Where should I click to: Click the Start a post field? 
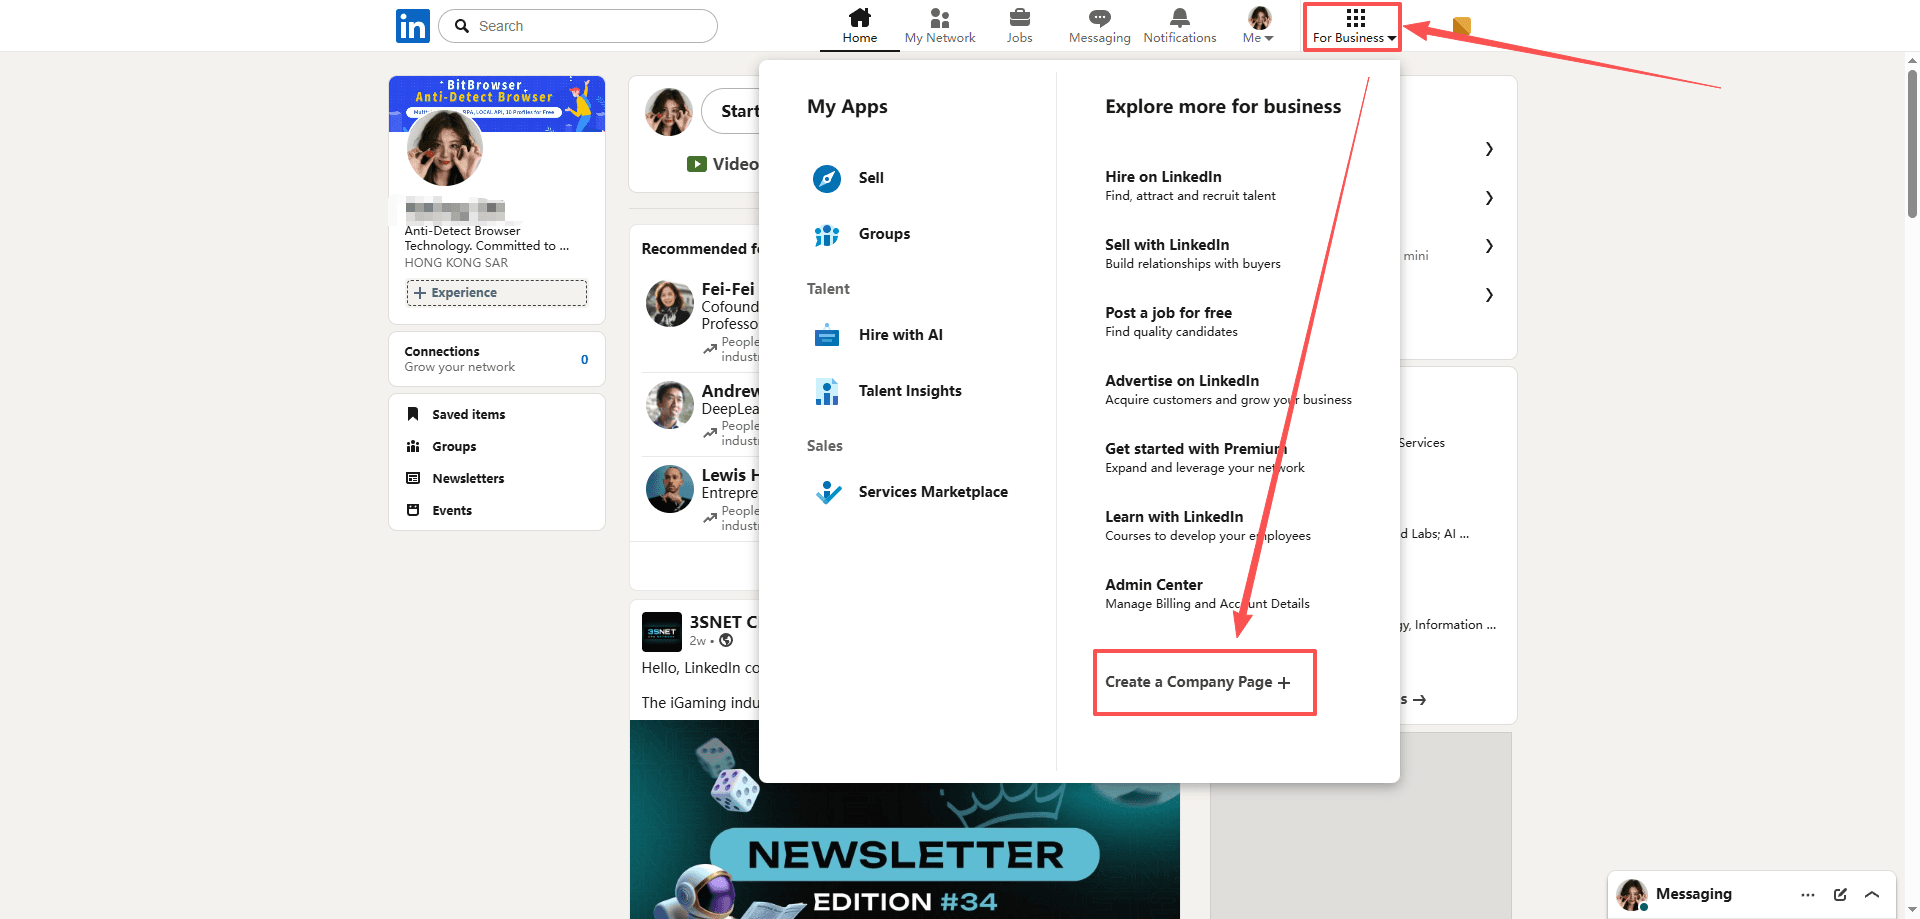coord(731,111)
